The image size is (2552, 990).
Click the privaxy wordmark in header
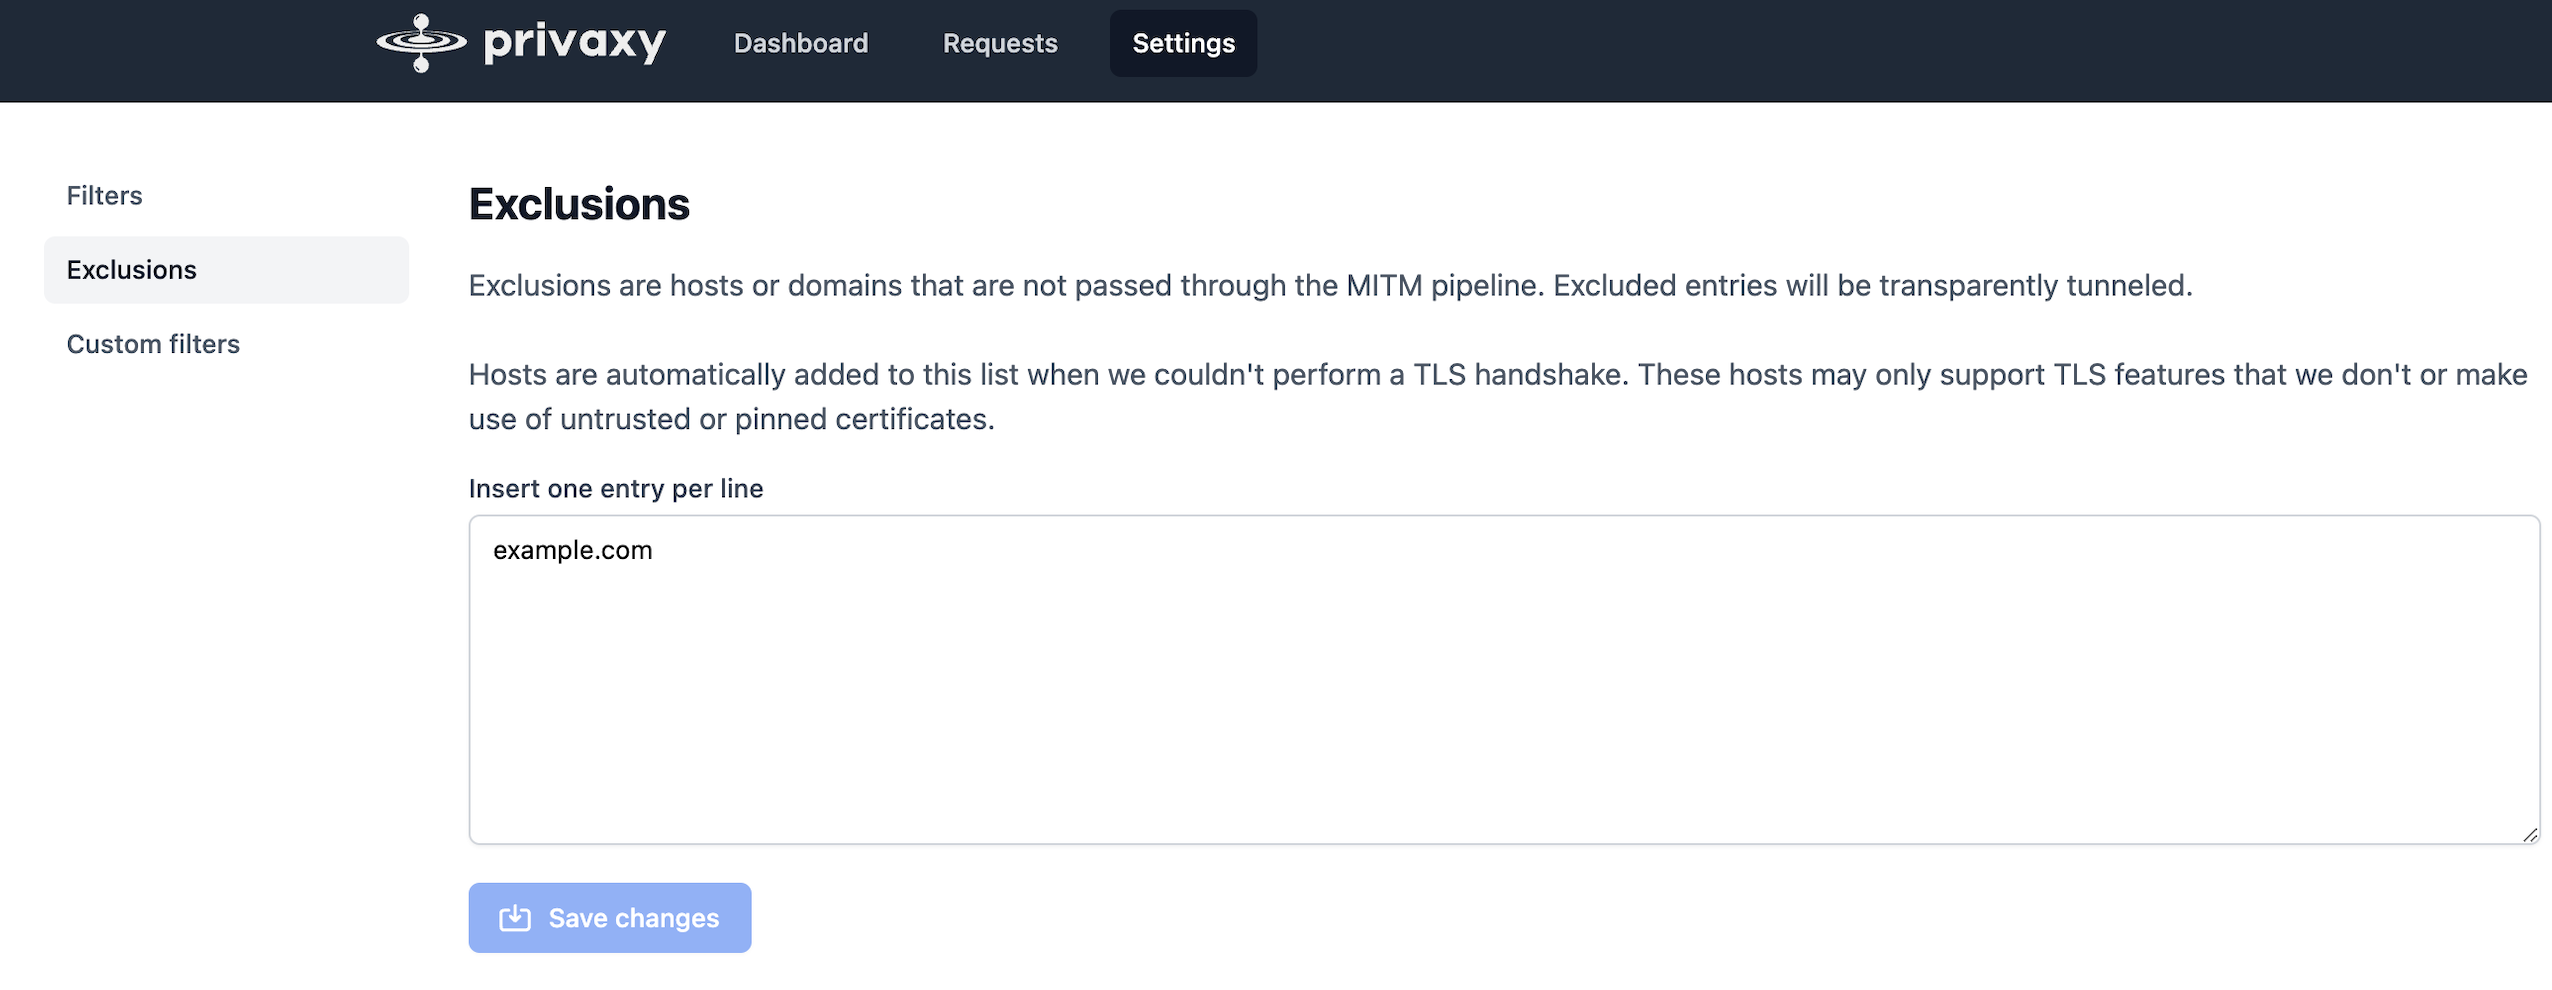(x=574, y=44)
